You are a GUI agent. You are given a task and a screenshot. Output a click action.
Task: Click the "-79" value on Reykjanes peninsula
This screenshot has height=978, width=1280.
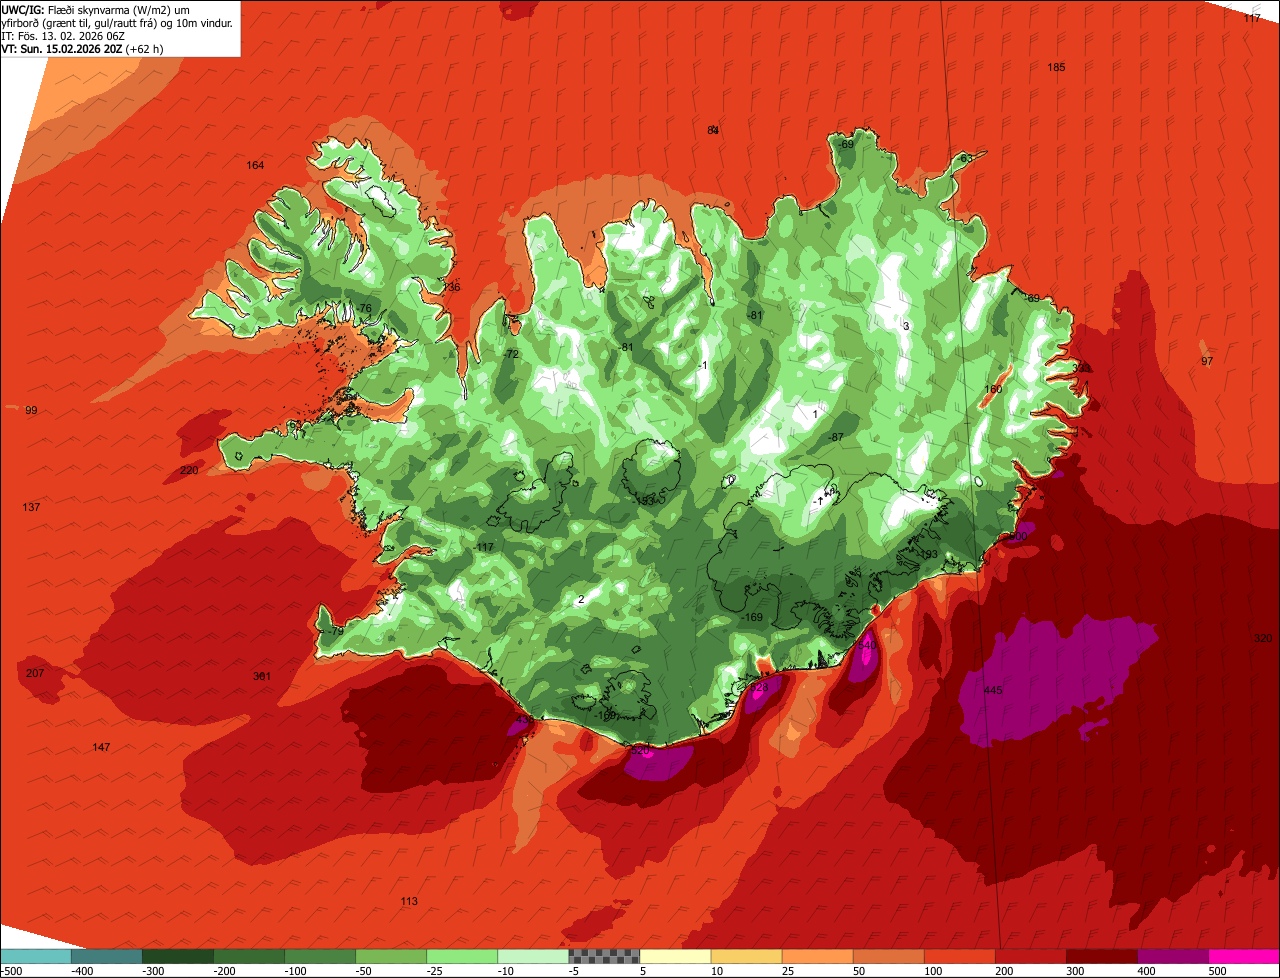pos(336,632)
